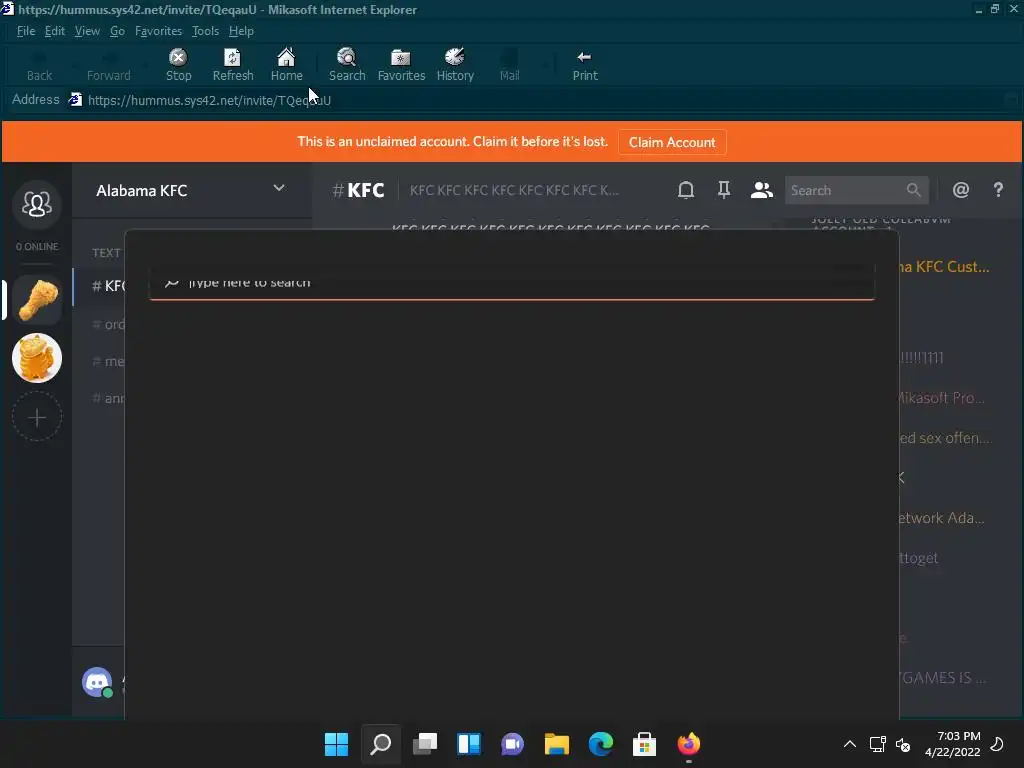Click the search magnifier icon in Discord
This screenshot has width=1024, height=768.
point(913,190)
